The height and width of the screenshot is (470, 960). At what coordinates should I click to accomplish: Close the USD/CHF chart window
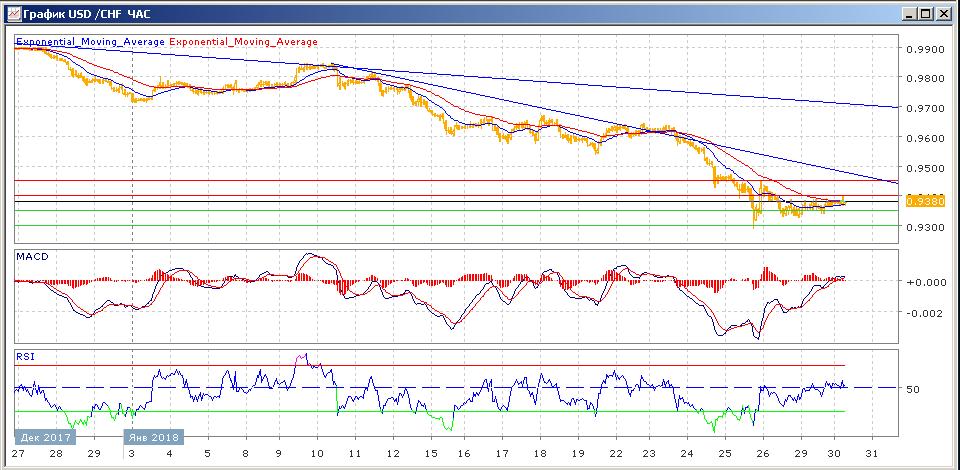tap(942, 13)
